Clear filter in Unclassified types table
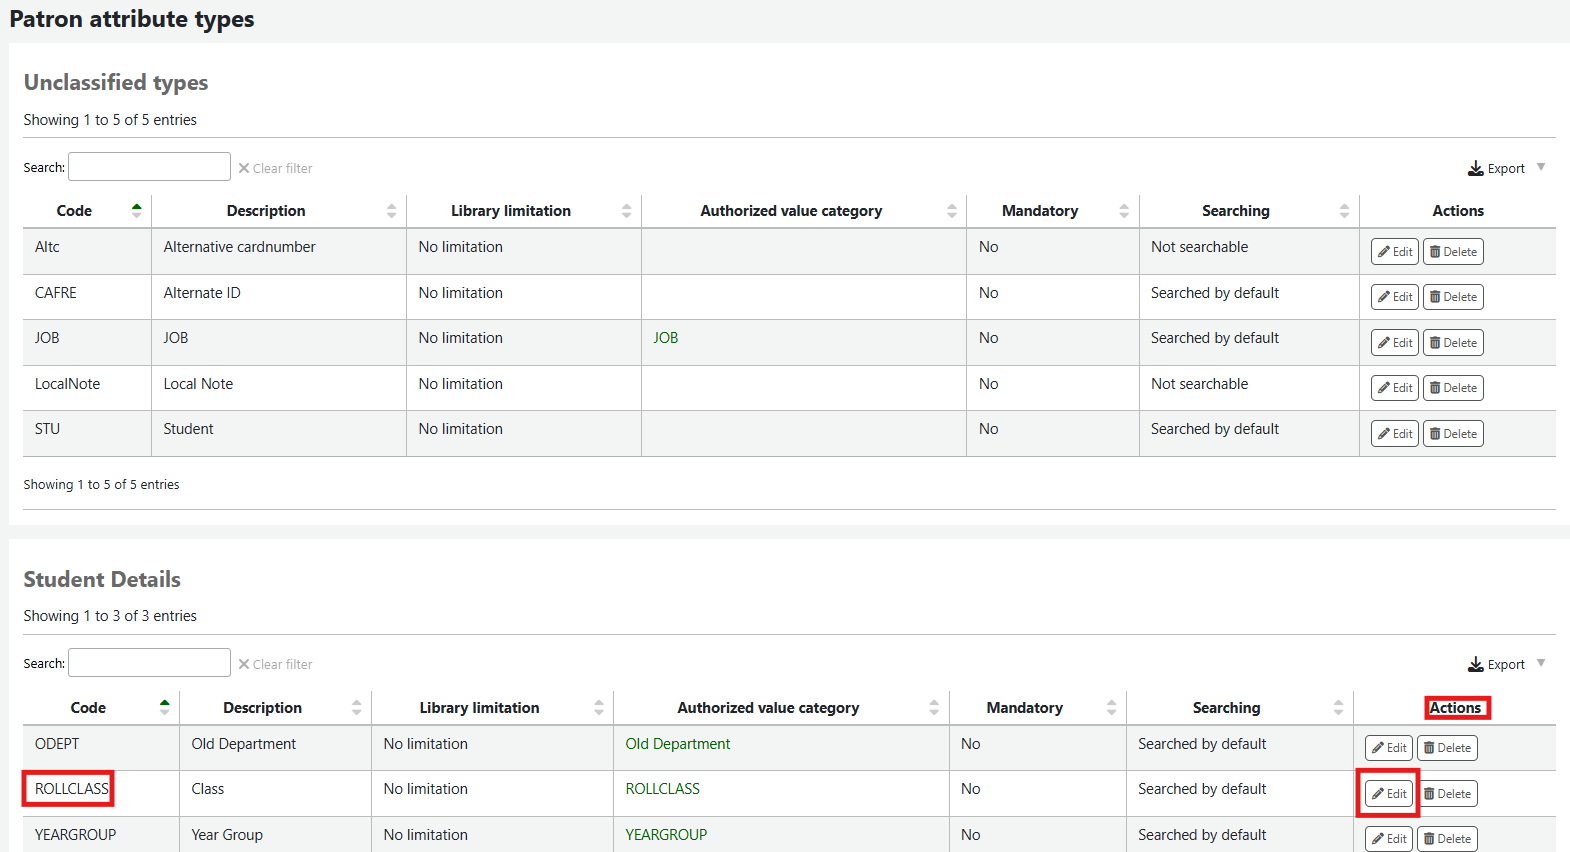1570x852 pixels. (275, 168)
